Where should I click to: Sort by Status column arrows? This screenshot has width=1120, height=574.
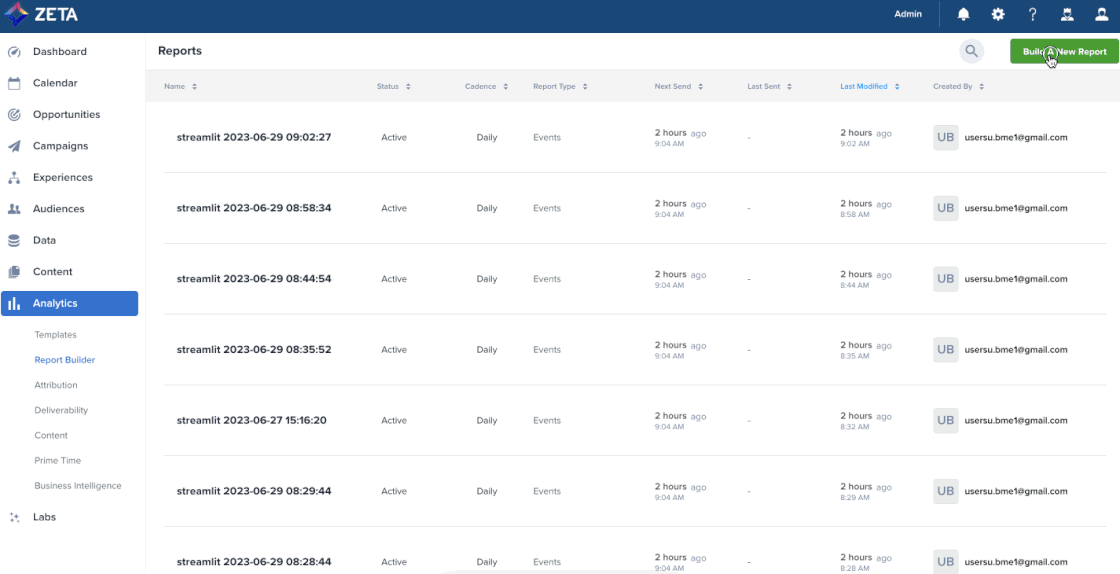point(392,87)
